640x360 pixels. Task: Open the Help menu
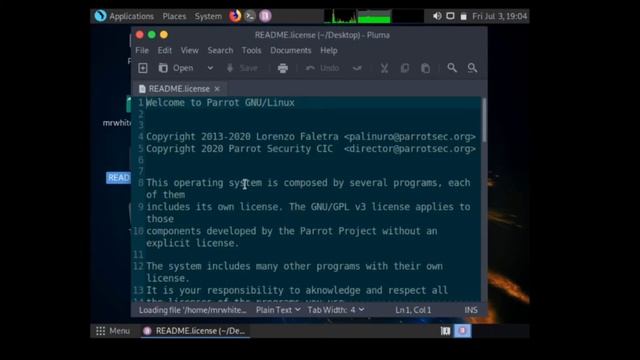(329, 51)
